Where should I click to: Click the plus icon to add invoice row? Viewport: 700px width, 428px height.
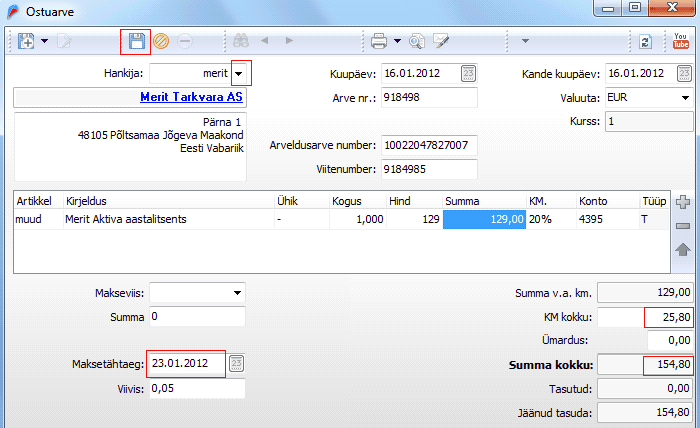click(684, 203)
